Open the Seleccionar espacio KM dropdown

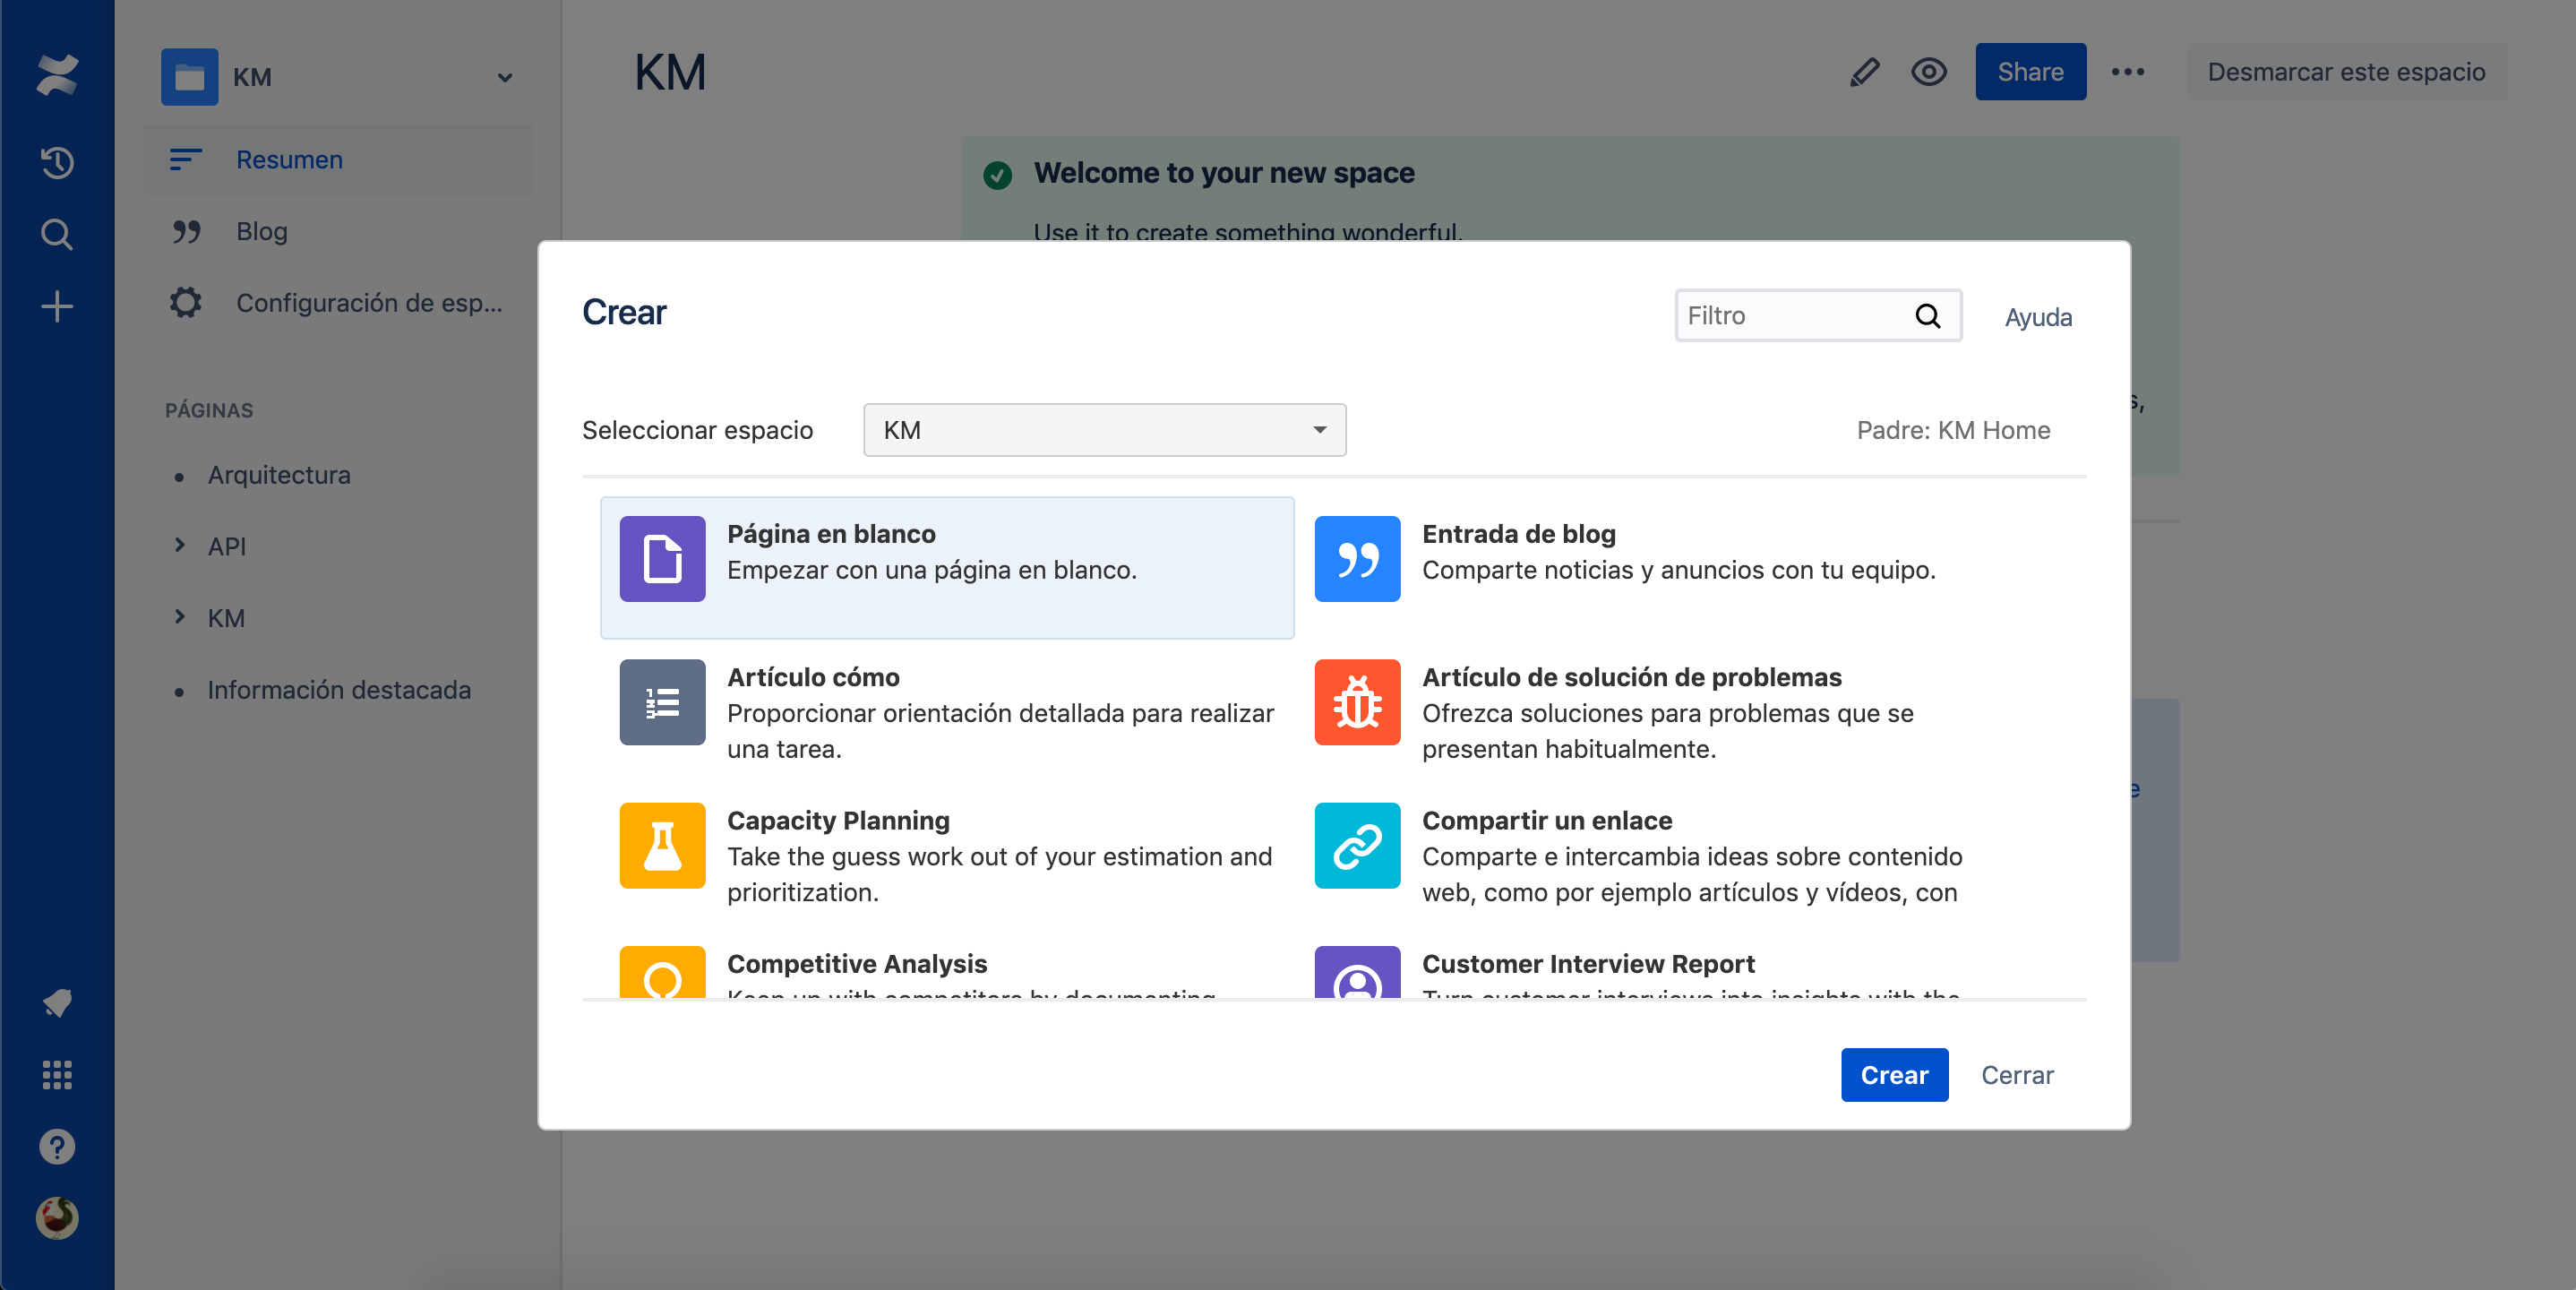(1104, 430)
